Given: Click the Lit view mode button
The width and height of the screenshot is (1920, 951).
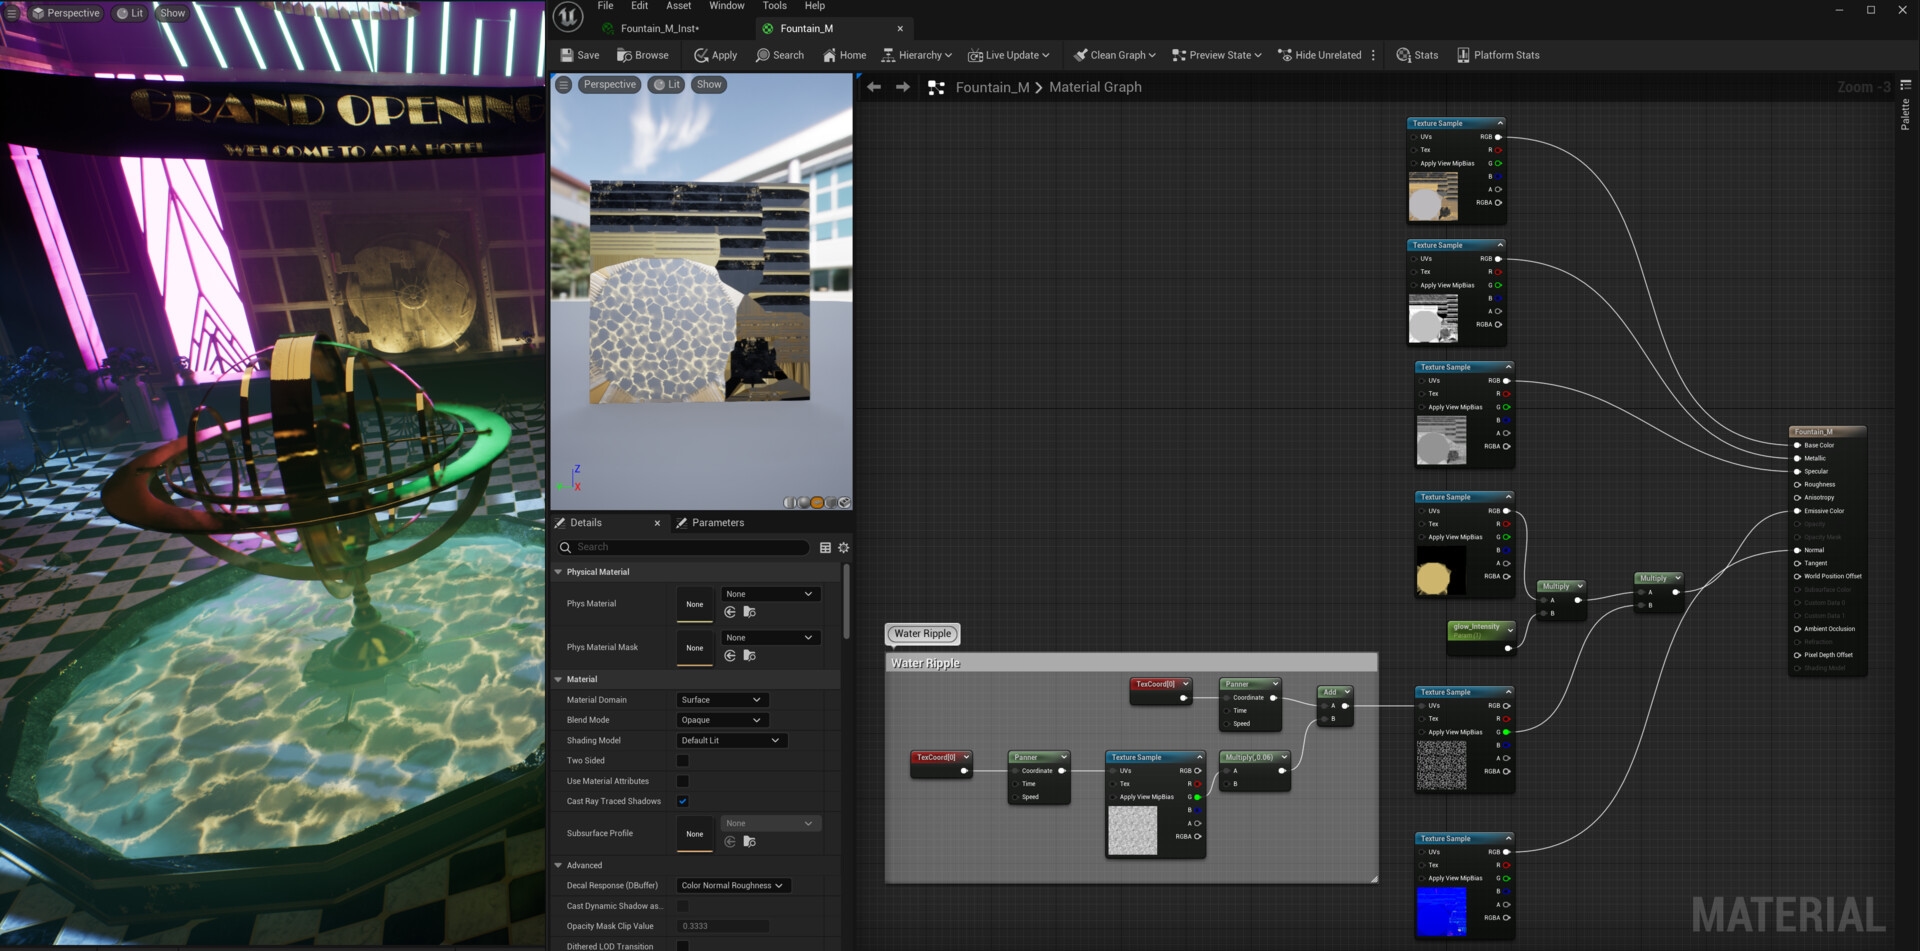Looking at the screenshot, I should (x=667, y=85).
